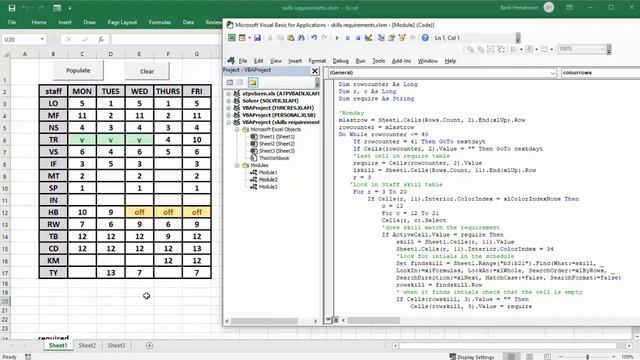Click the Insert UserForm icon in VBA toolbar
This screenshot has width=640, height=360.
pos(242,38)
